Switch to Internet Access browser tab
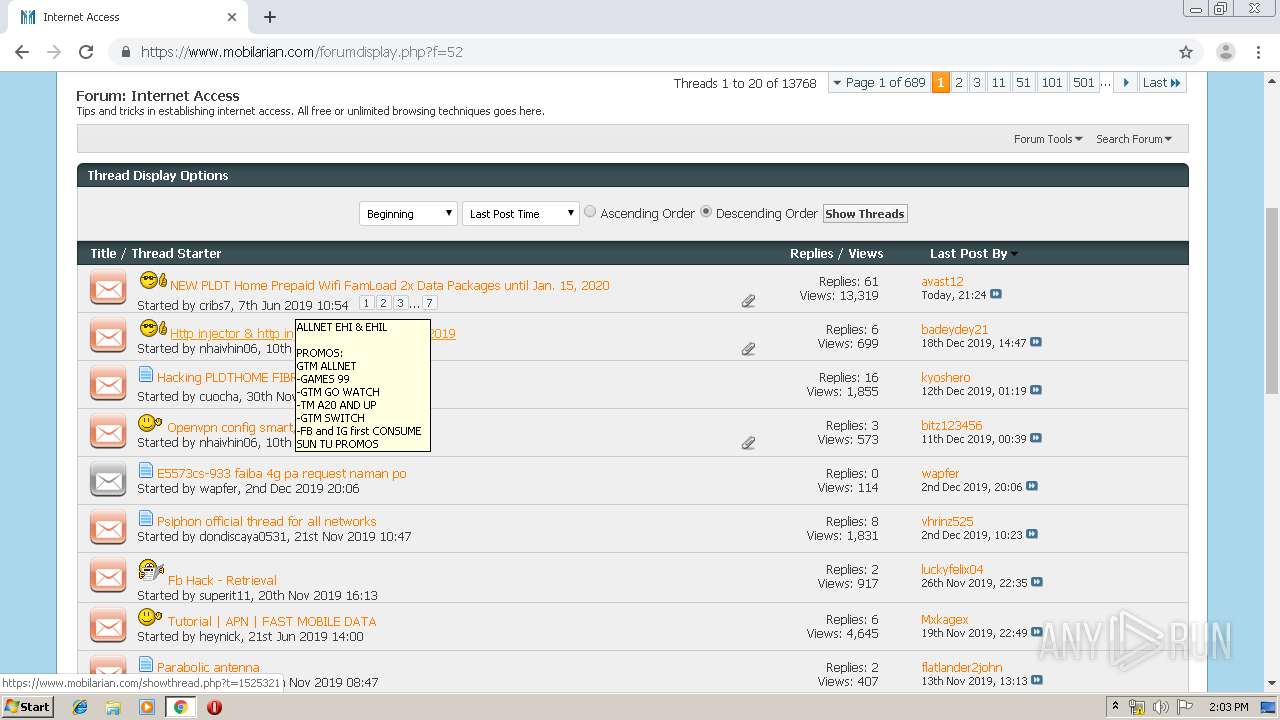Image resolution: width=1280 pixels, height=720 pixels. coord(125,17)
